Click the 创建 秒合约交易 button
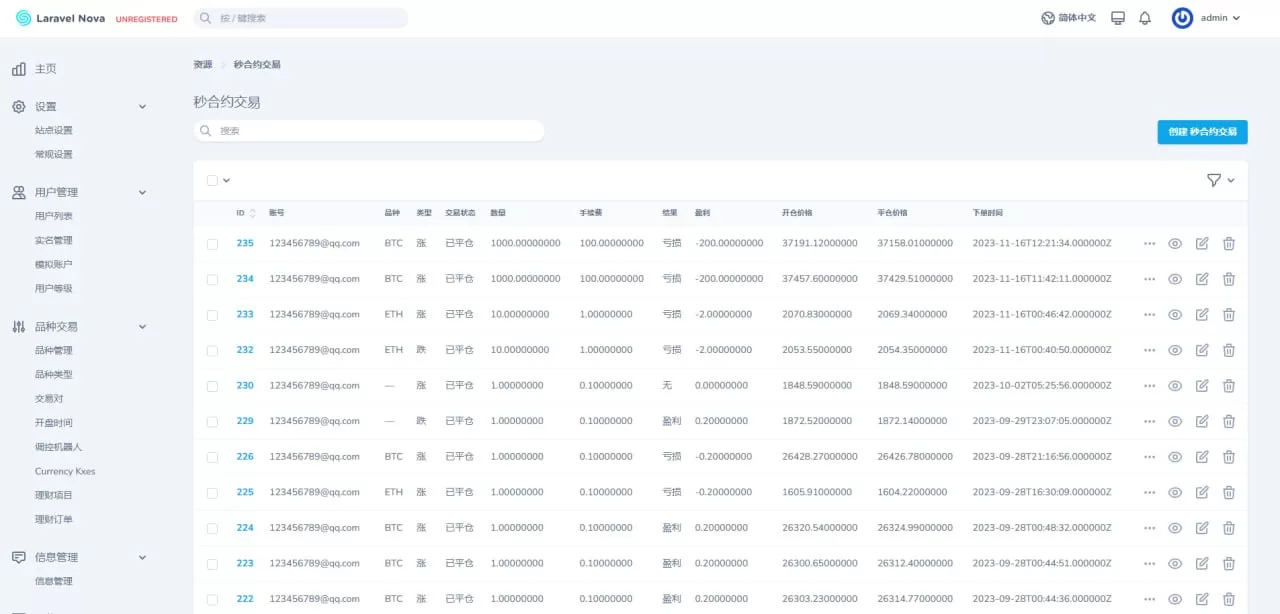The width and height of the screenshot is (1280, 614). (x=1202, y=131)
